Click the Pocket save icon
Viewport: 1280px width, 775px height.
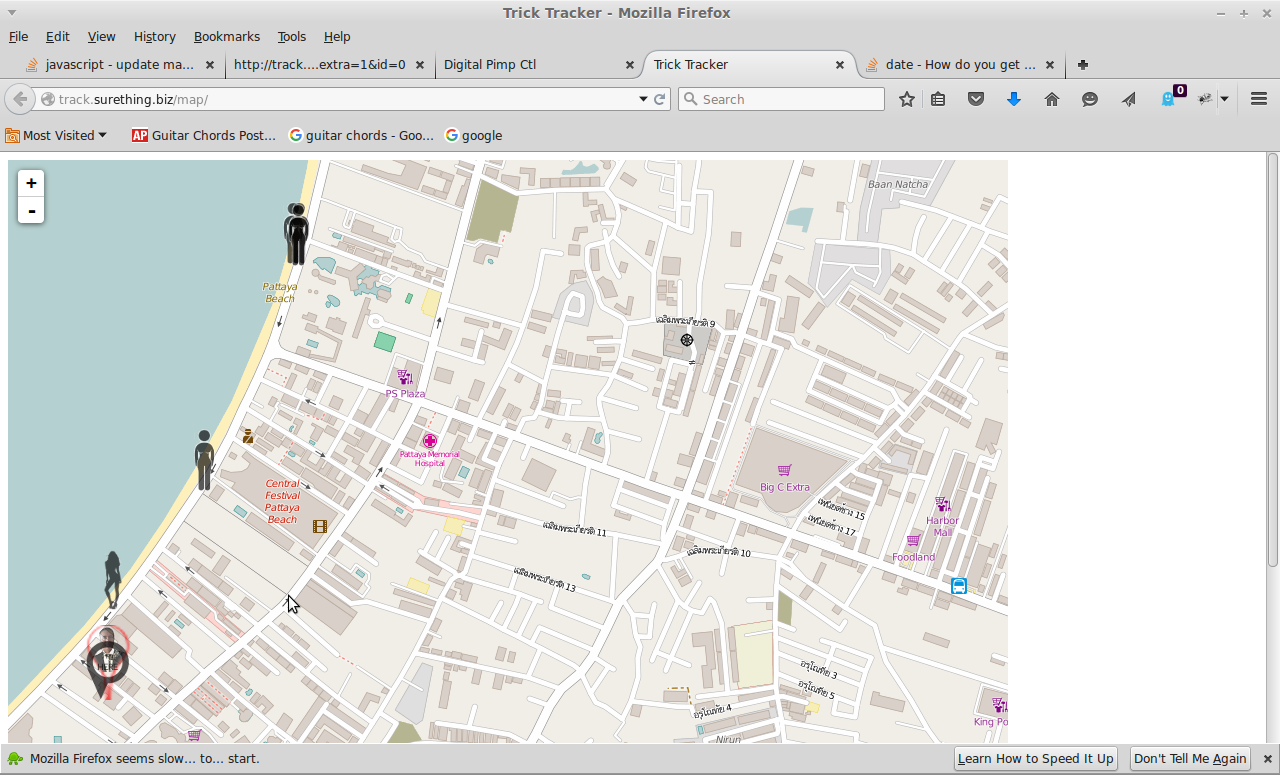click(x=976, y=99)
